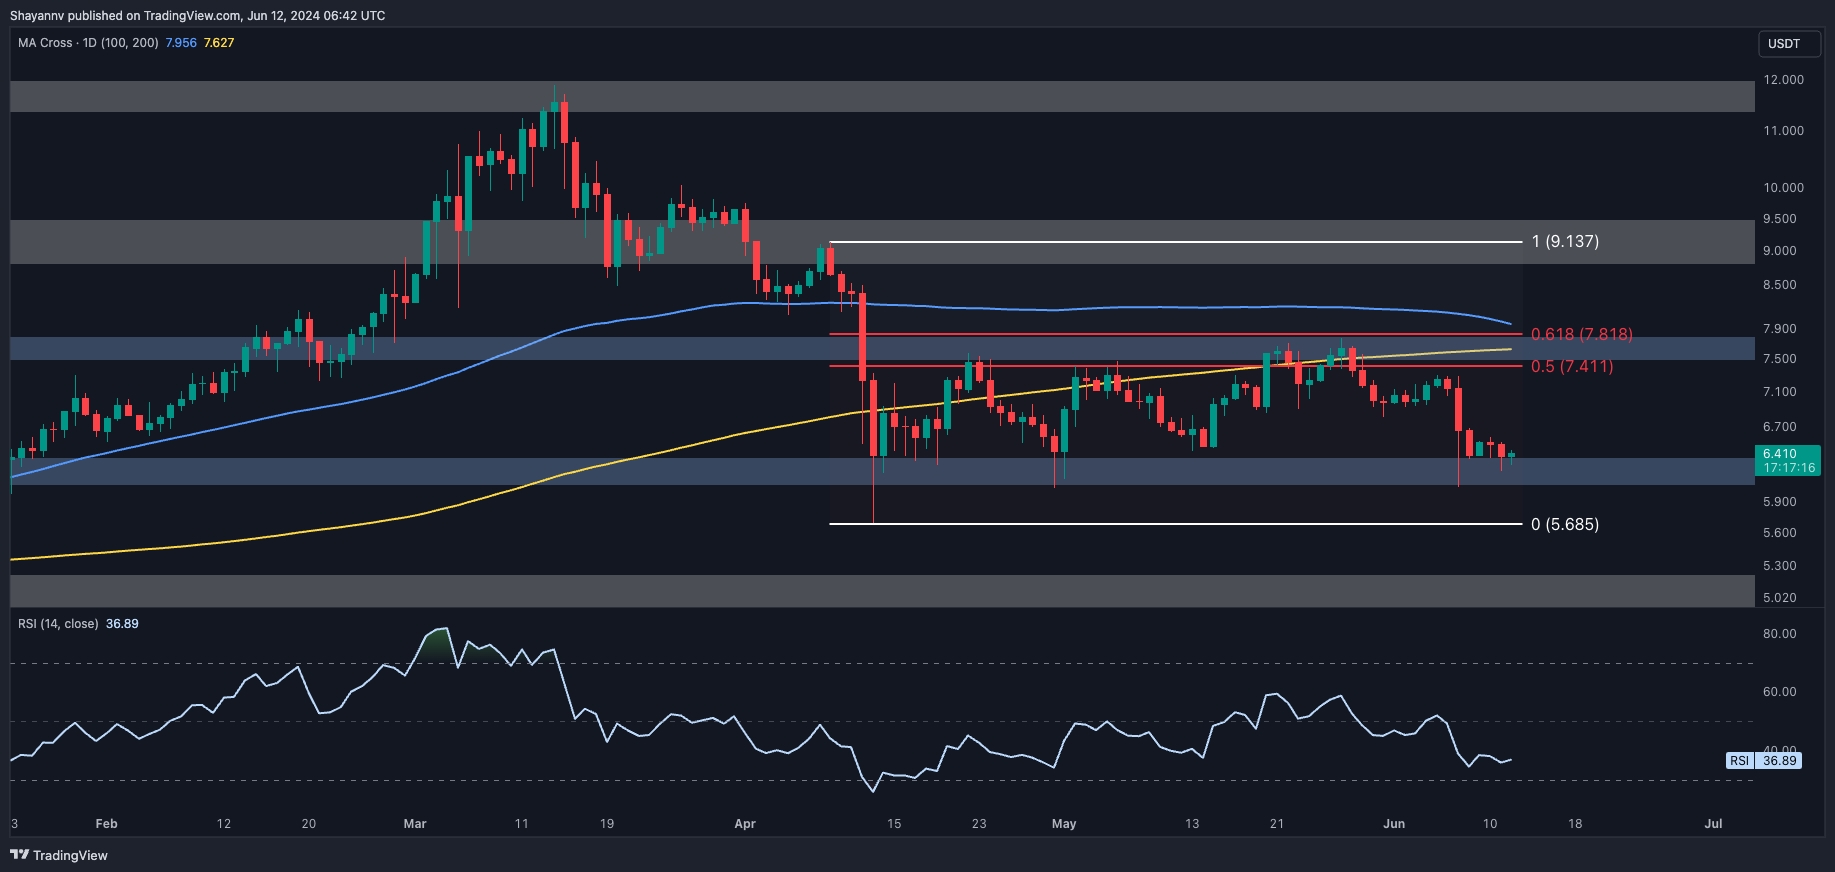1835x872 pixels.
Task: Click the RSI legend value 36.89
Action: [122, 624]
